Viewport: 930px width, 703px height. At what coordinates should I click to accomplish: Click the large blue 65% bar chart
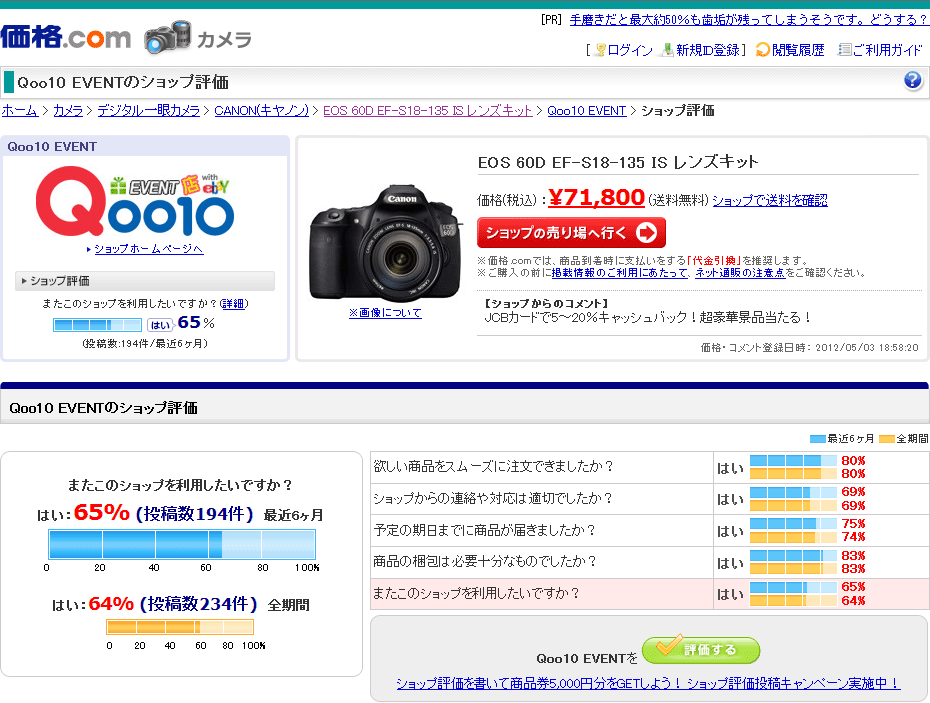181,544
